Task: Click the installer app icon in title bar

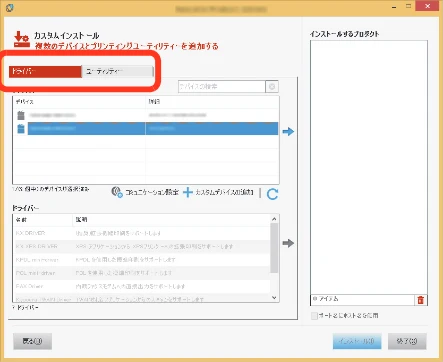Action: click(9, 8)
